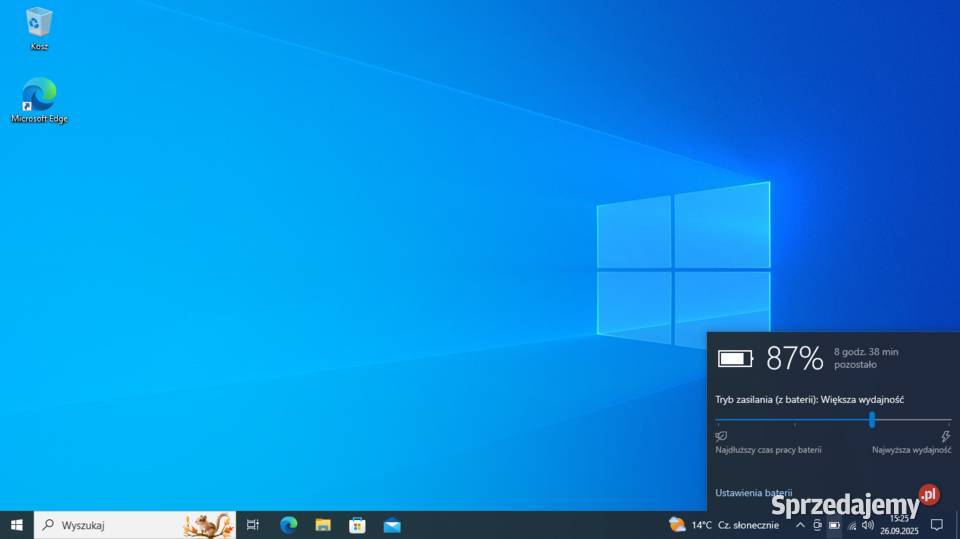The width and height of the screenshot is (960, 539).
Task: Select the Microsoft Edge desktop shortcut
Action: coord(39,97)
